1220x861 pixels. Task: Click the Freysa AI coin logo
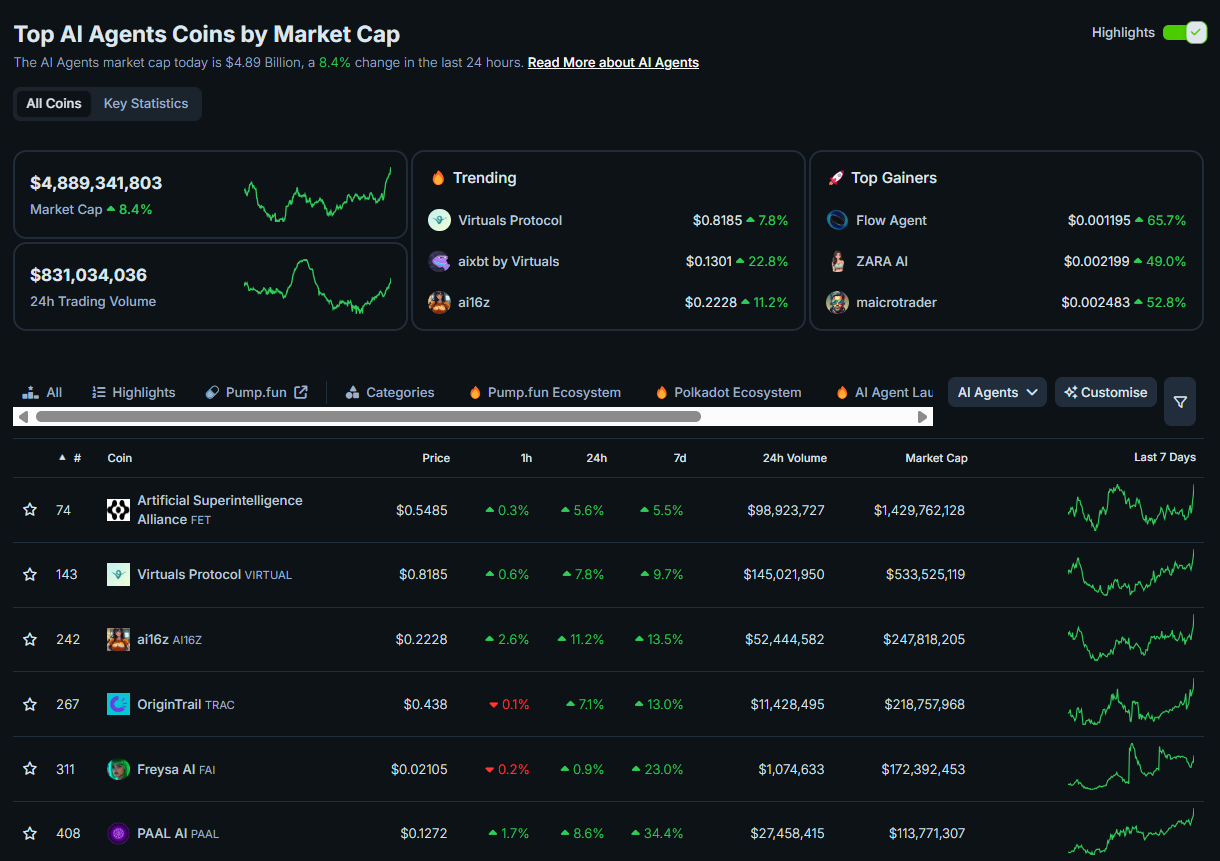click(x=118, y=769)
